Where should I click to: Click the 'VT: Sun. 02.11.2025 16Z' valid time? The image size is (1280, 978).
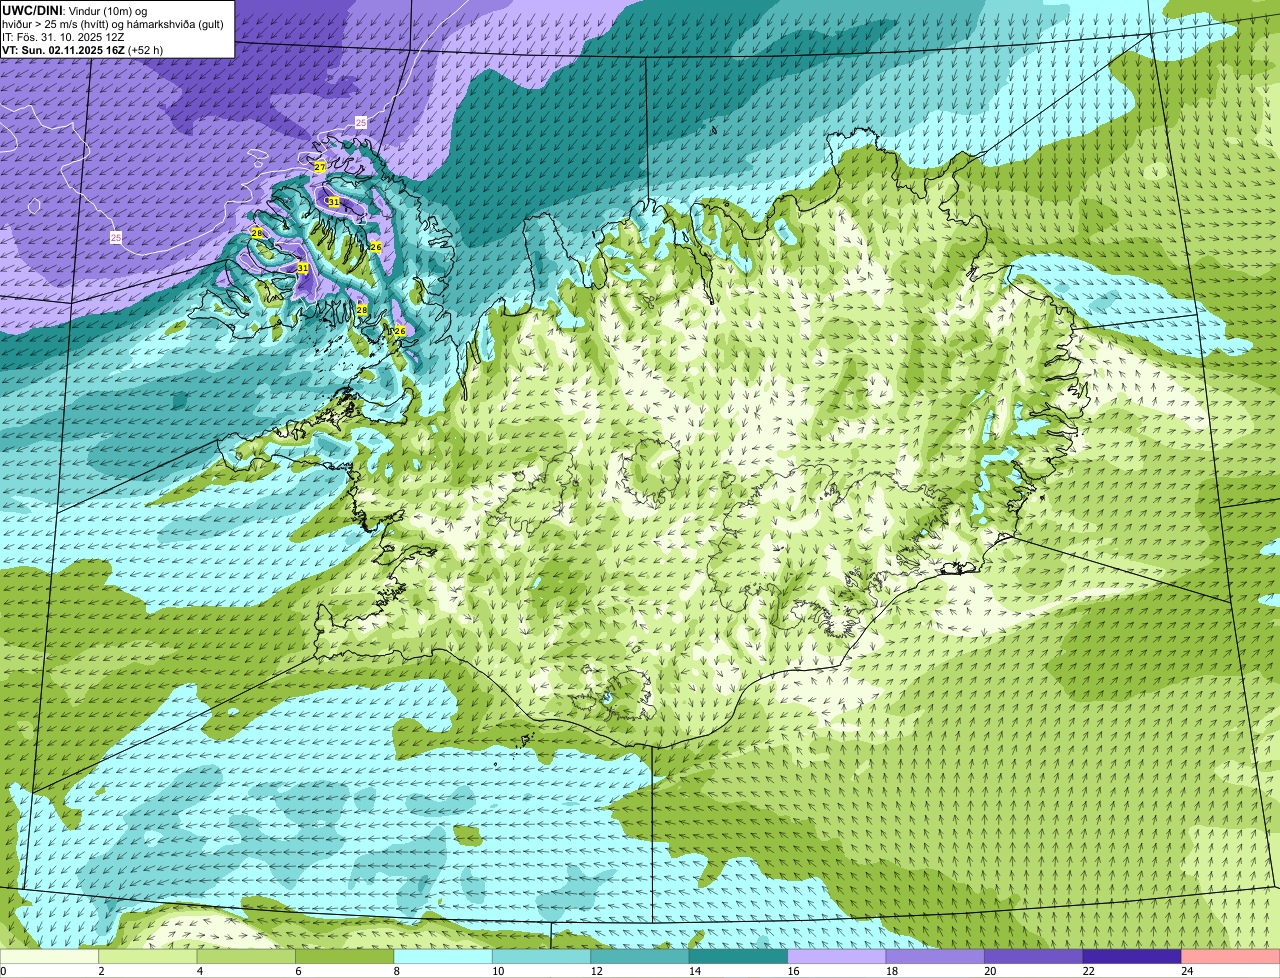pyautogui.click(x=64, y=50)
